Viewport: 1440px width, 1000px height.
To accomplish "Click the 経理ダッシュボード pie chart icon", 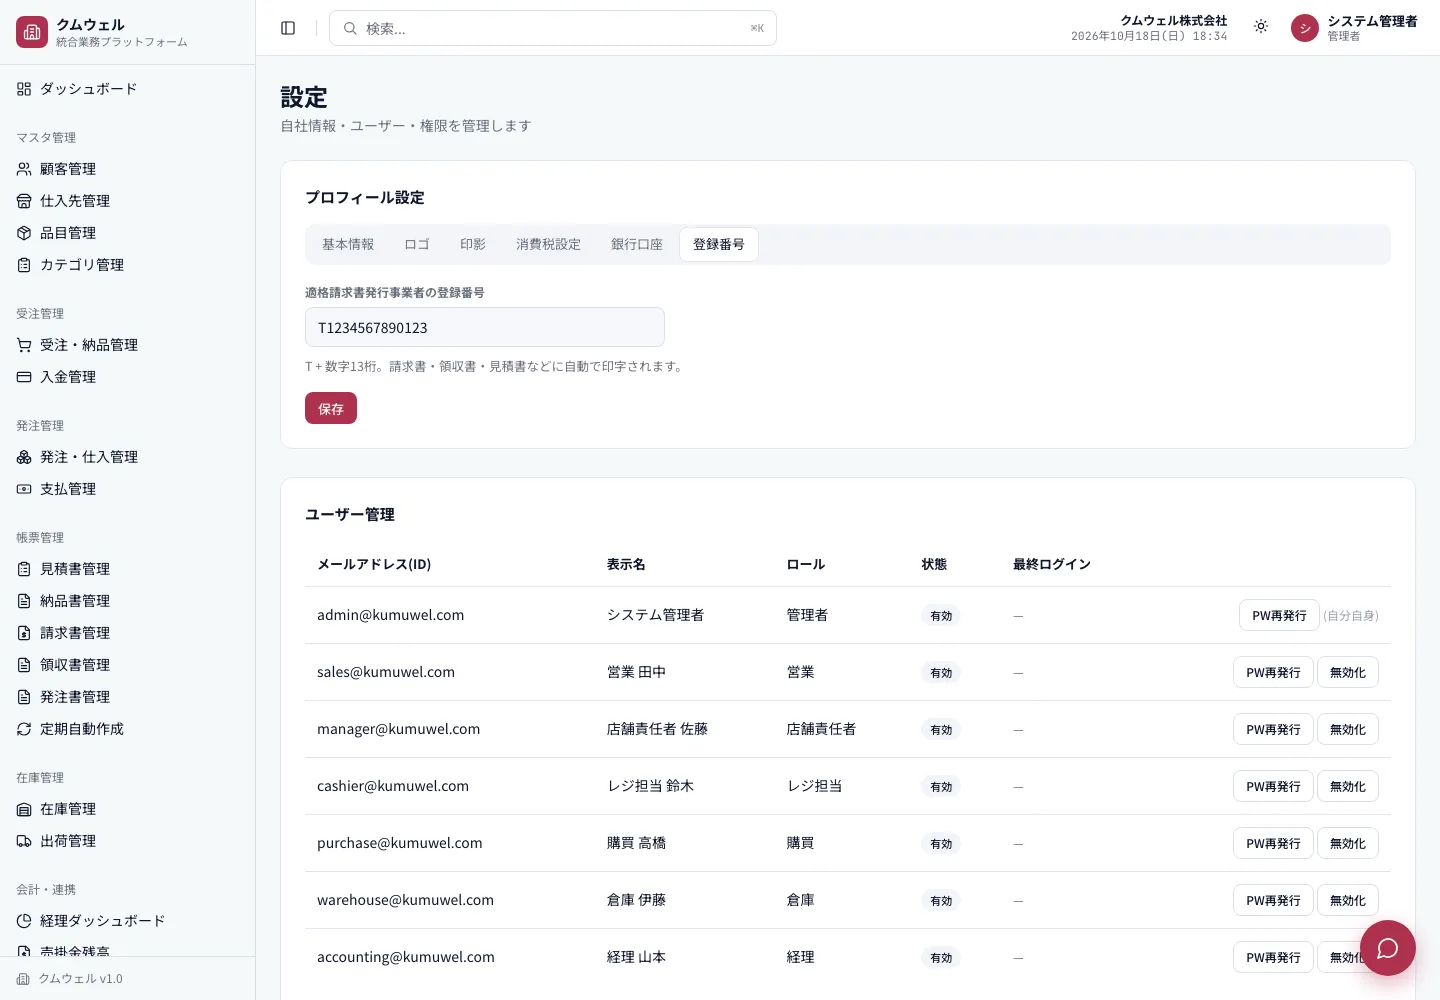I will click(x=24, y=921).
